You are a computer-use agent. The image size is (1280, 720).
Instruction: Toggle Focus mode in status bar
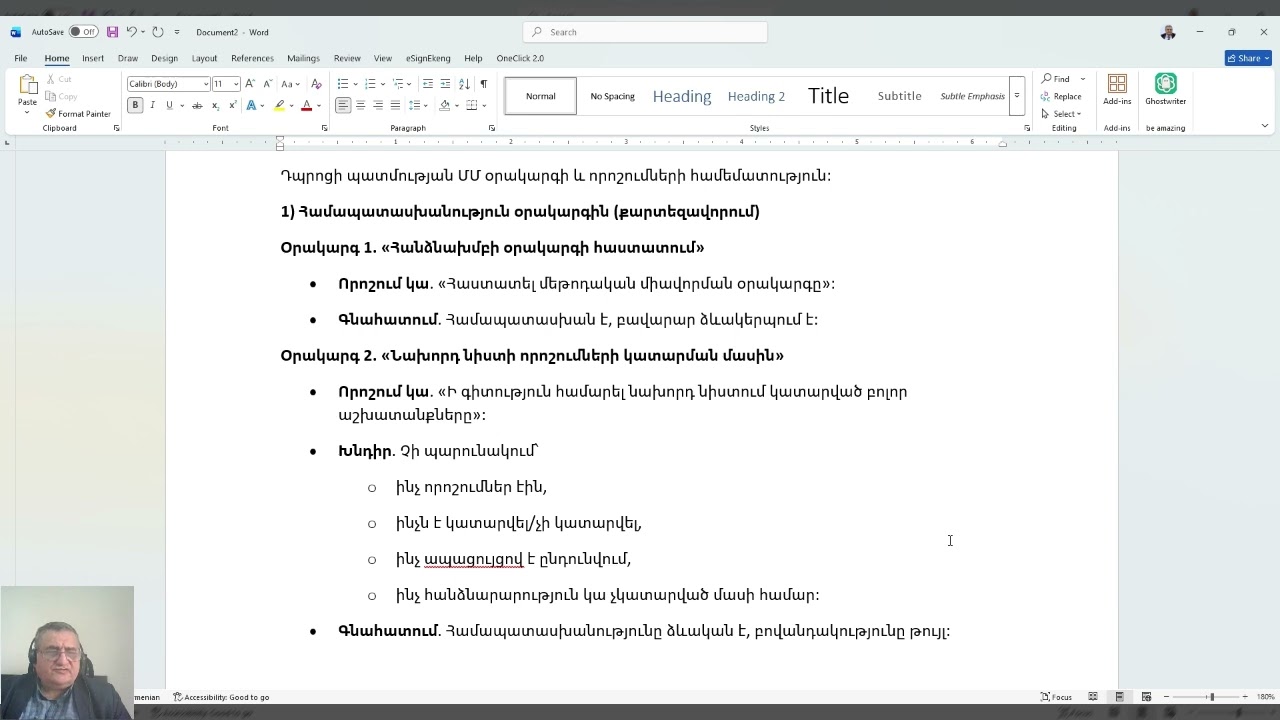1056,697
